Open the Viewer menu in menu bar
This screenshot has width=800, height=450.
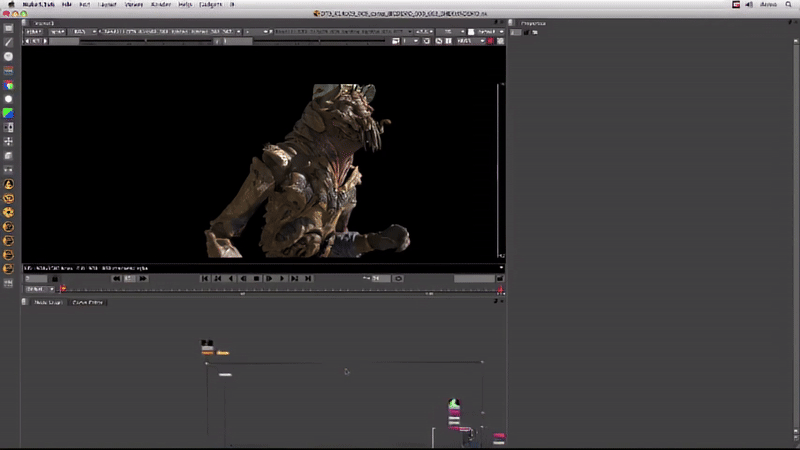133,5
